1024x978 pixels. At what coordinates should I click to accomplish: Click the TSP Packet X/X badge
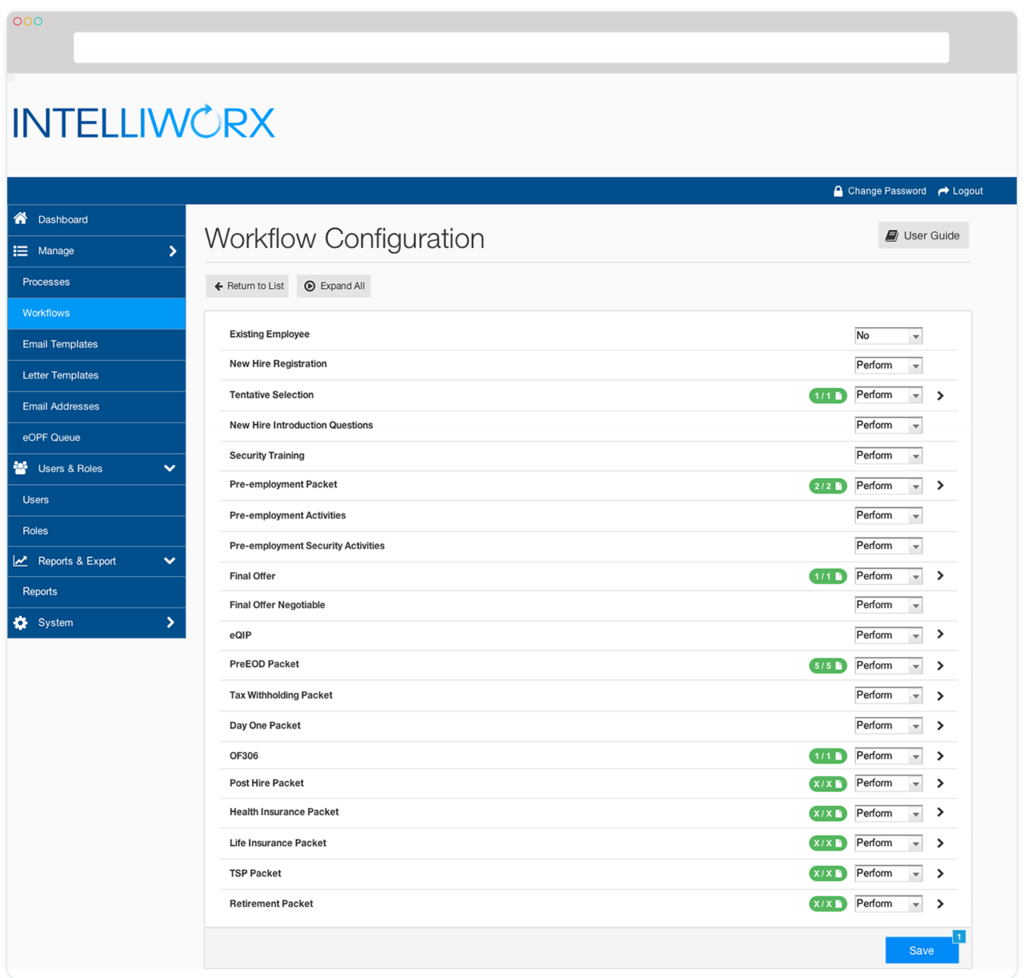click(827, 874)
